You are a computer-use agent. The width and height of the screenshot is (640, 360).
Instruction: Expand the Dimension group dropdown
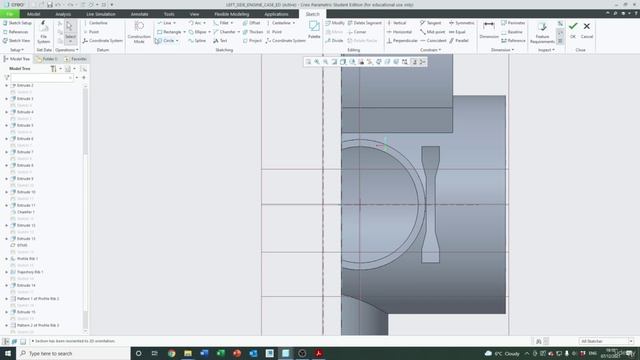coord(502,50)
